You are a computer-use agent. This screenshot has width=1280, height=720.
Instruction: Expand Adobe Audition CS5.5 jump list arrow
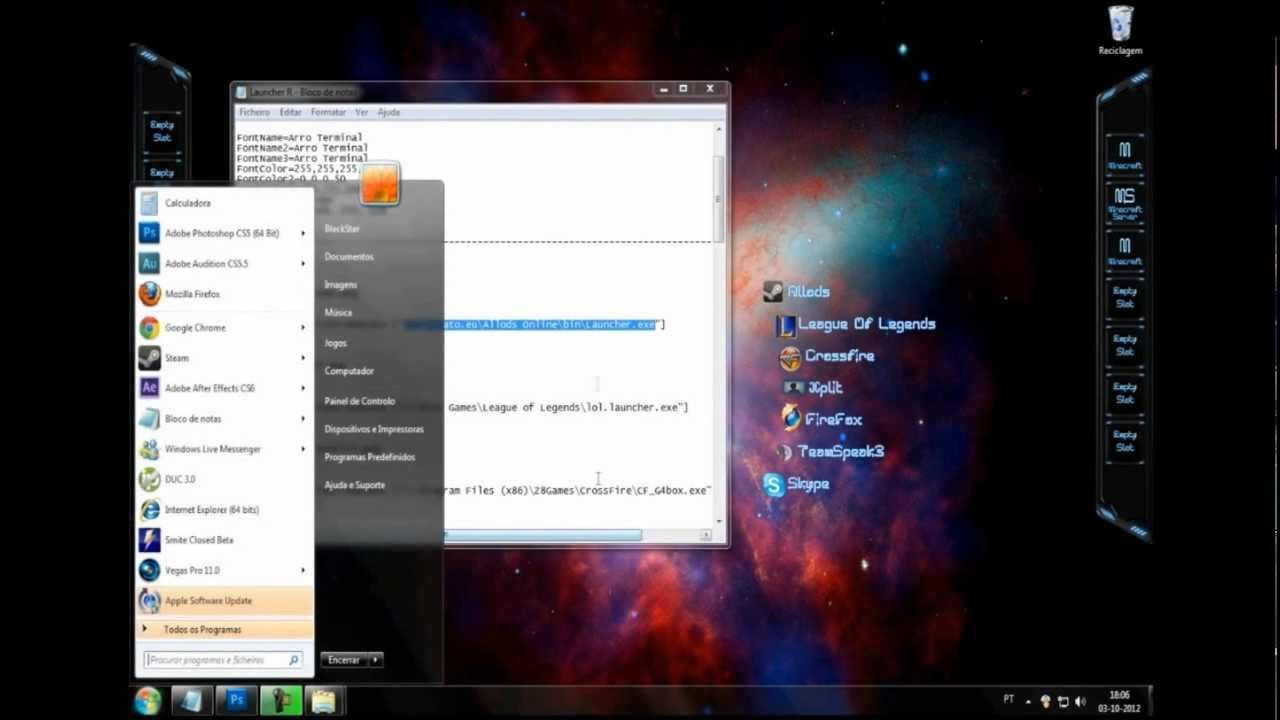tap(303, 263)
